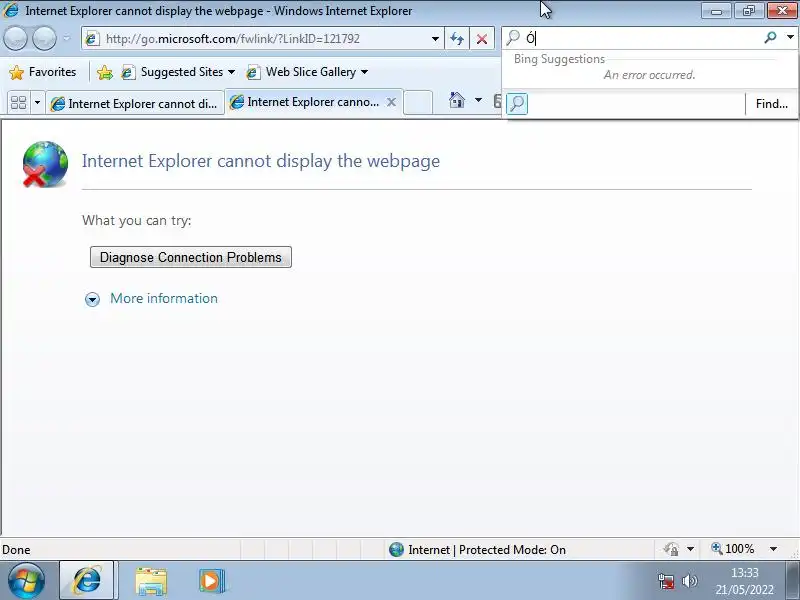Open the Favorites star button
This screenshot has height=600, width=800.
tap(43, 72)
